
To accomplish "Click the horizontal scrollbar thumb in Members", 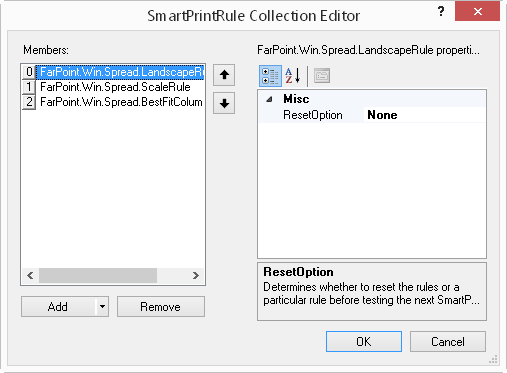I will click(x=98, y=275).
